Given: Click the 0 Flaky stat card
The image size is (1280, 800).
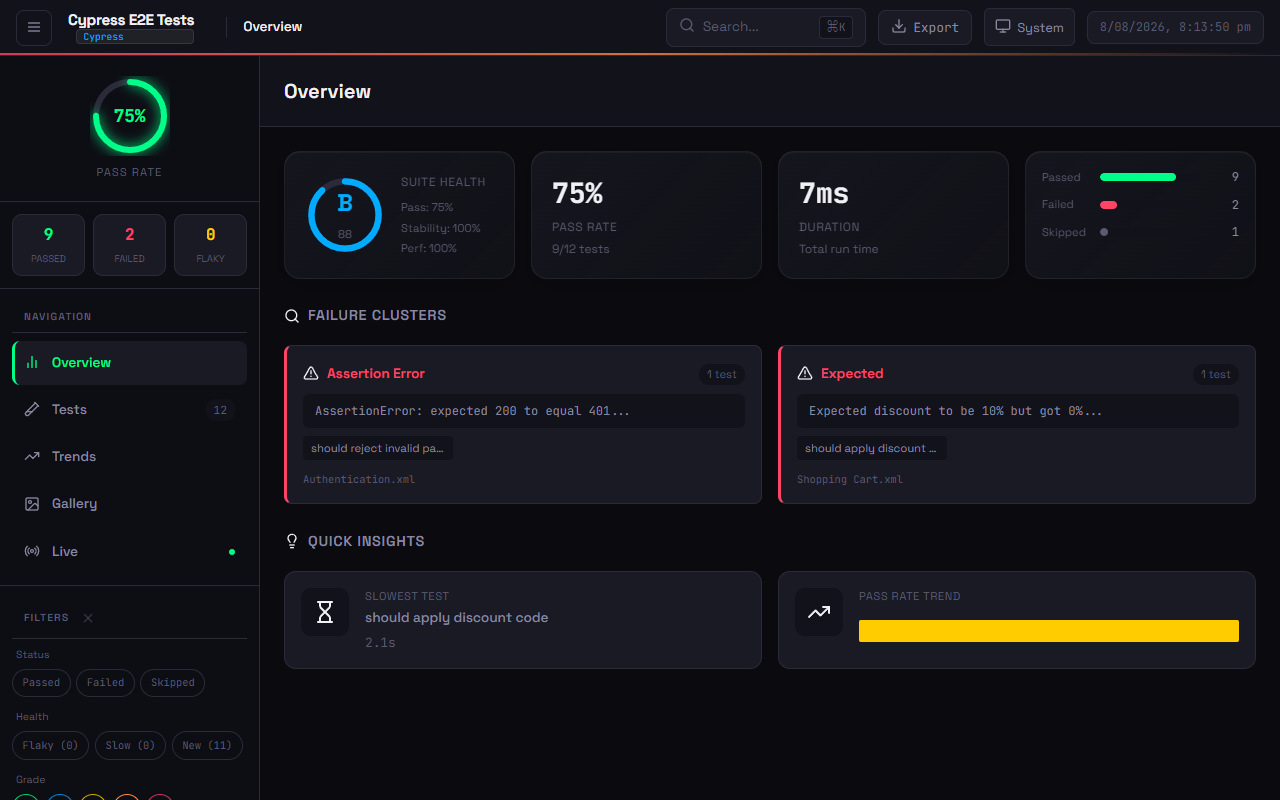Looking at the screenshot, I should click(210, 245).
